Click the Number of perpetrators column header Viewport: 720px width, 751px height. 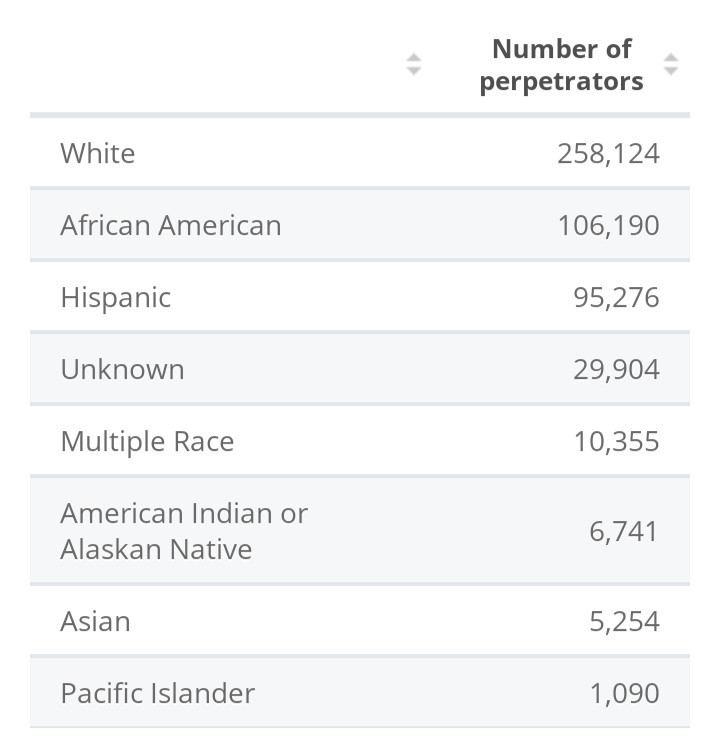[561, 65]
